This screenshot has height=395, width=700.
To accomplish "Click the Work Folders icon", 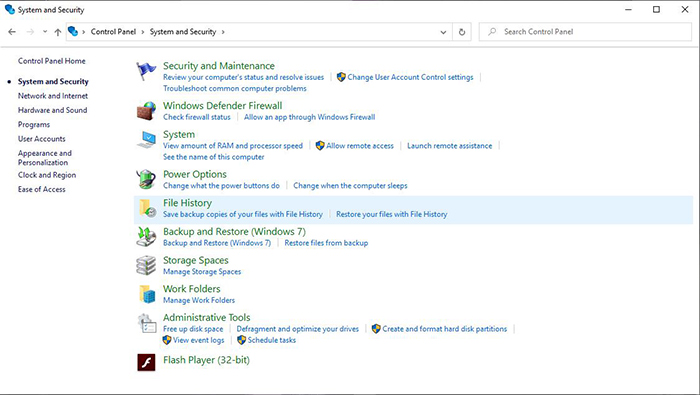I will click(x=147, y=294).
